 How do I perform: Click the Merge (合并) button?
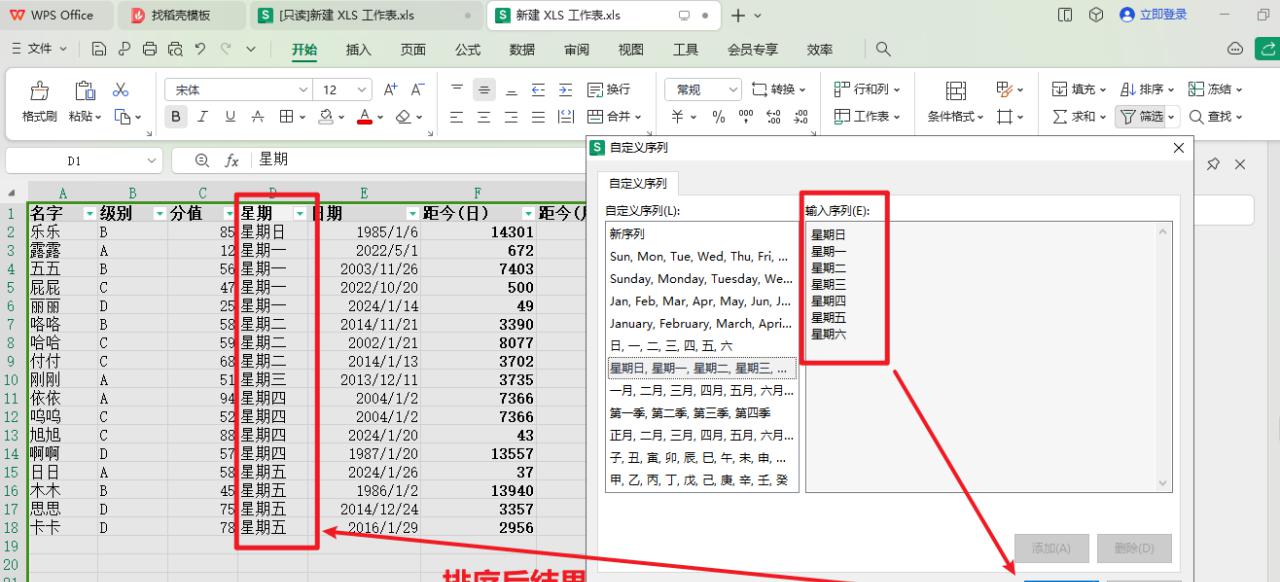tap(613, 117)
